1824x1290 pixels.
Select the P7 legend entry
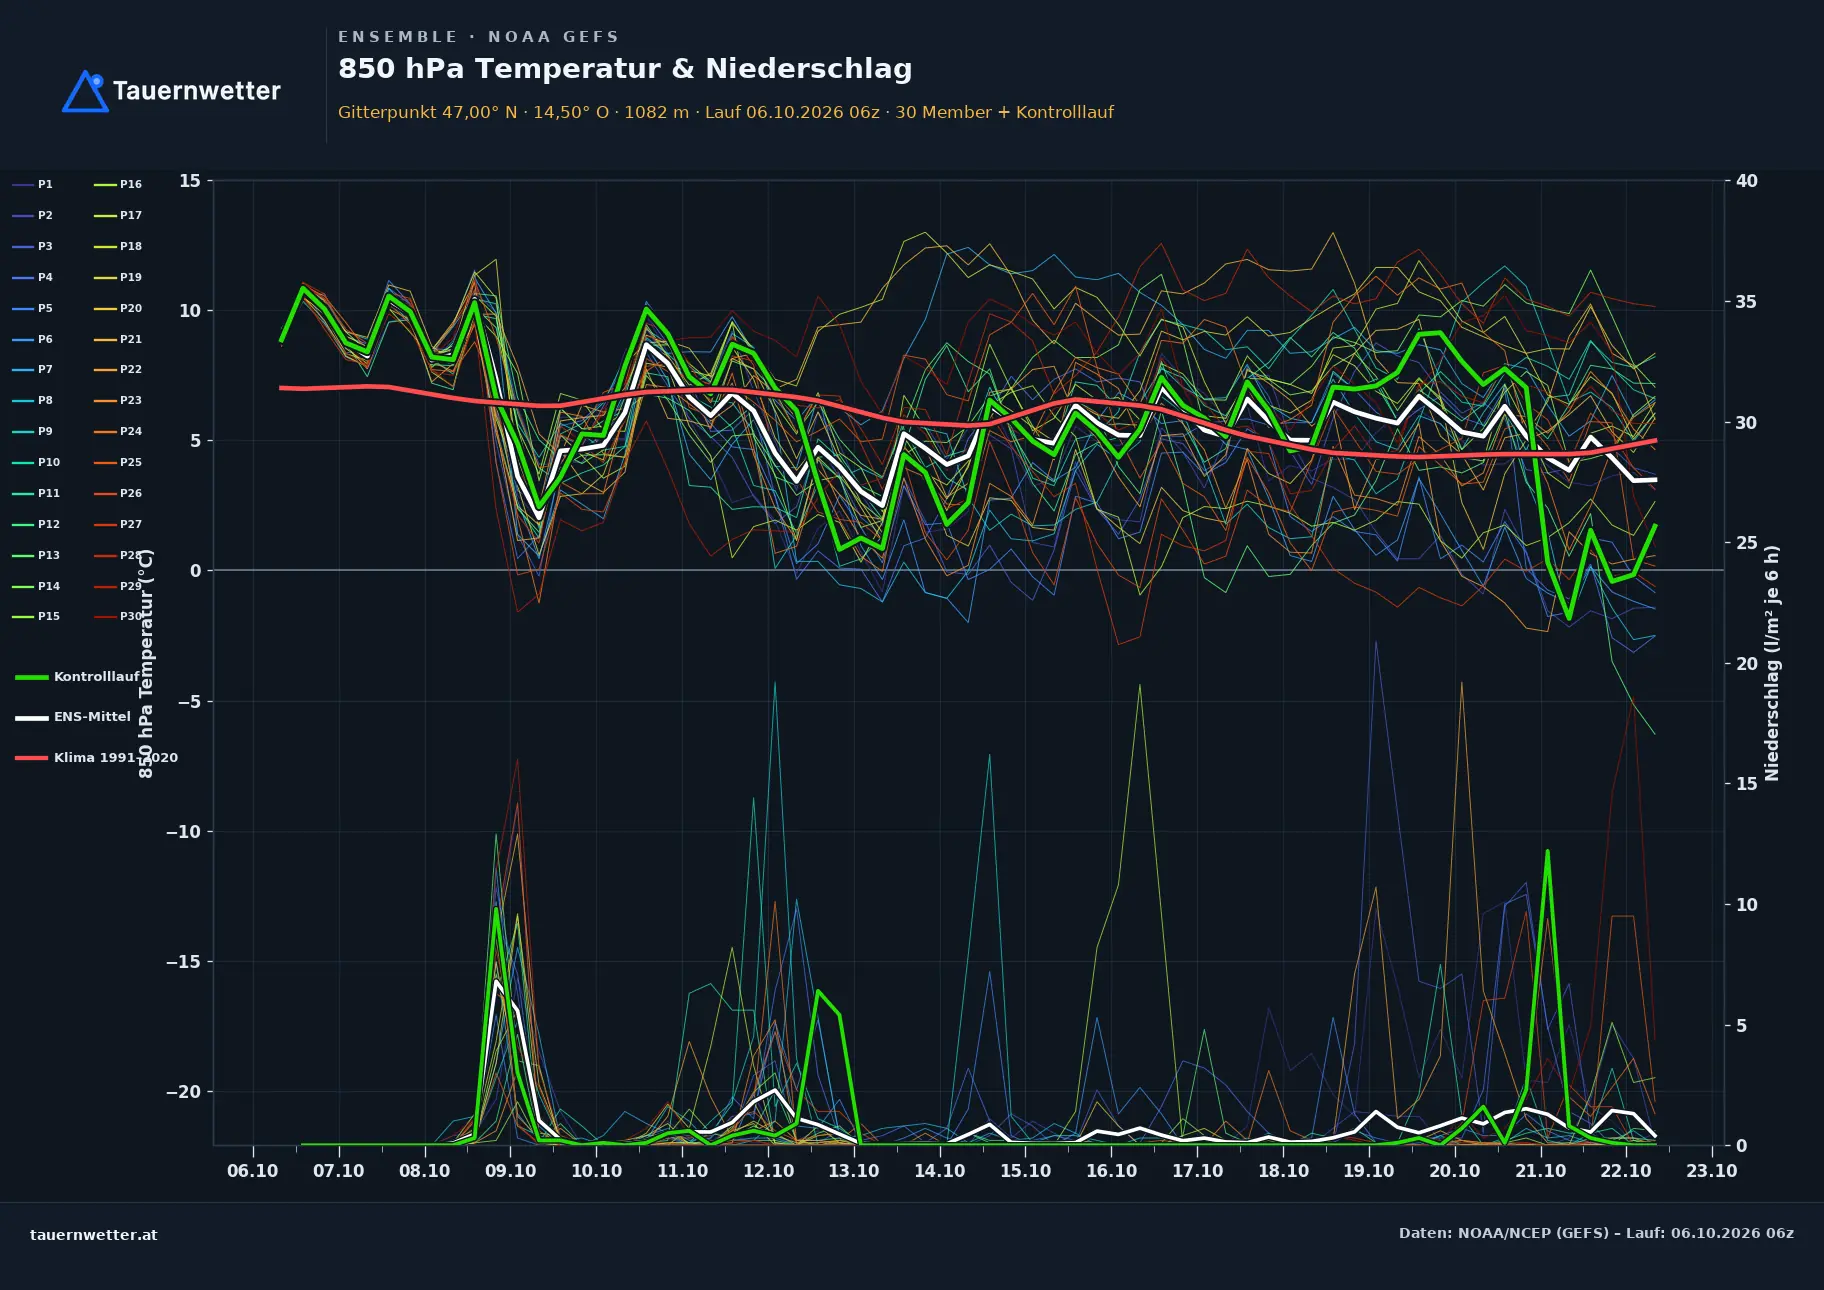coord(33,369)
